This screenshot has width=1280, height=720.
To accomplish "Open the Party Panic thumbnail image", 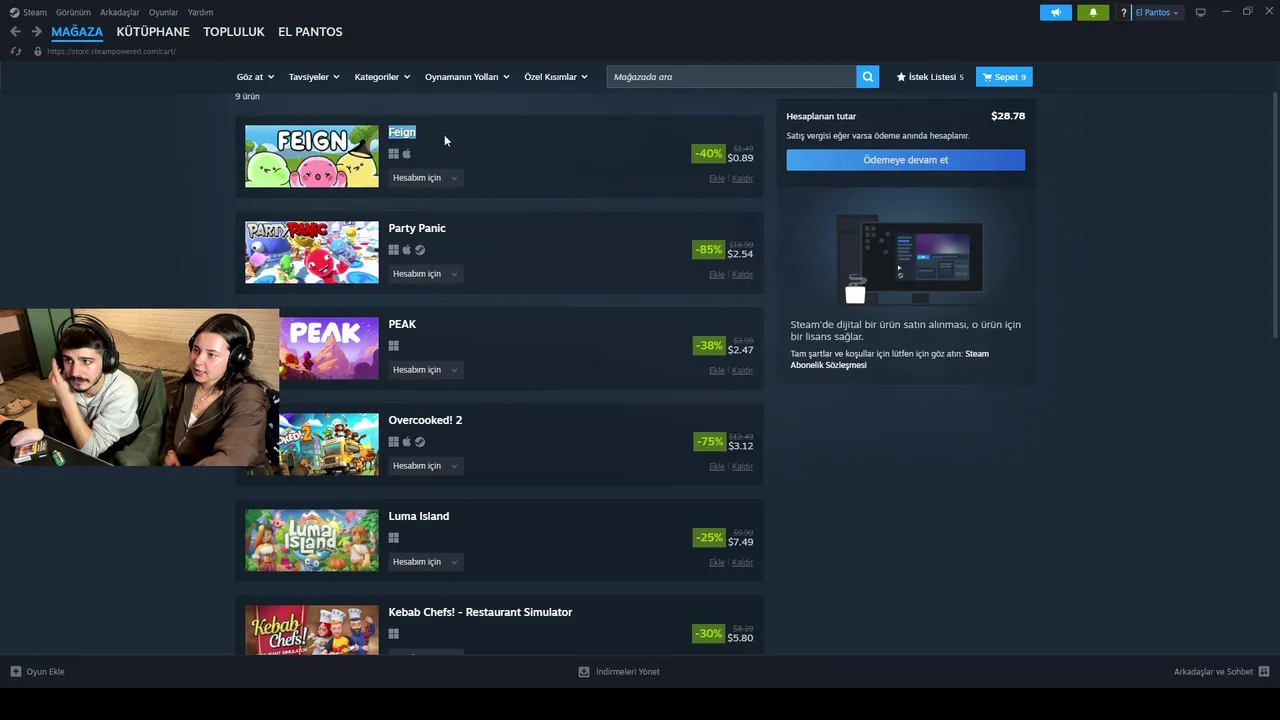I will (312, 252).
